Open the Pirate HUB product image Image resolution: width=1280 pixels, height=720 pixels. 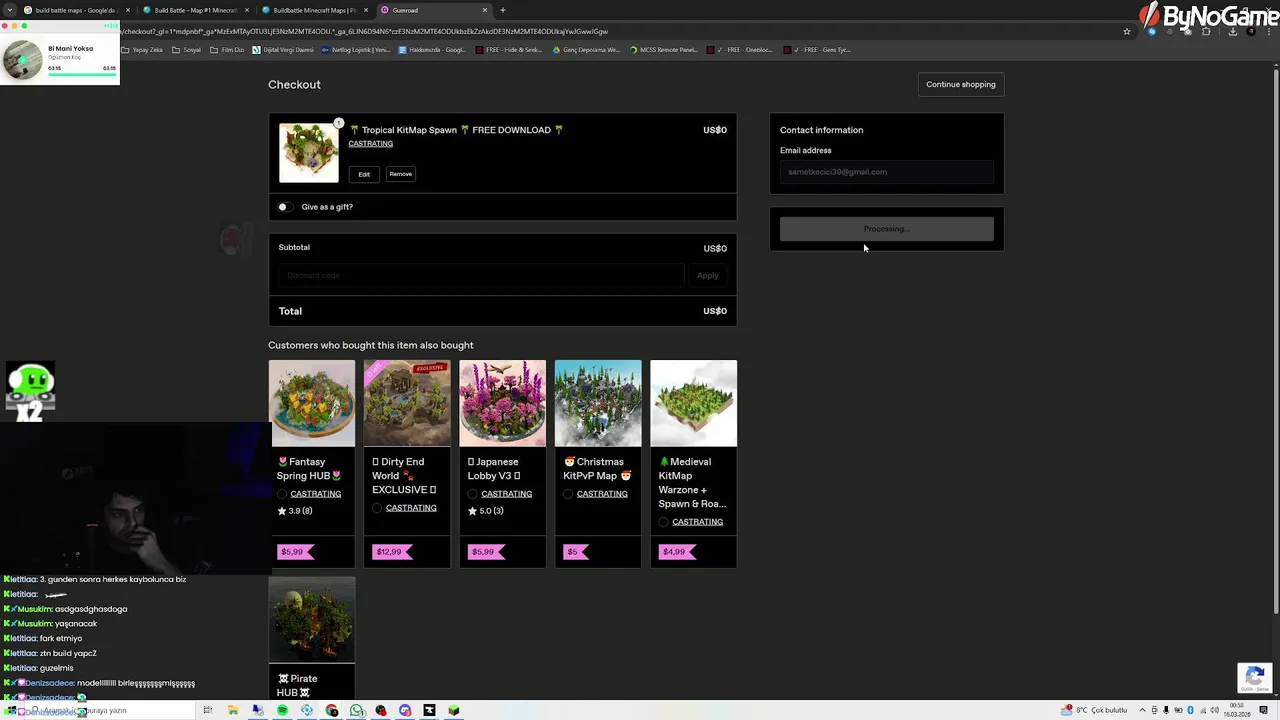click(311, 620)
